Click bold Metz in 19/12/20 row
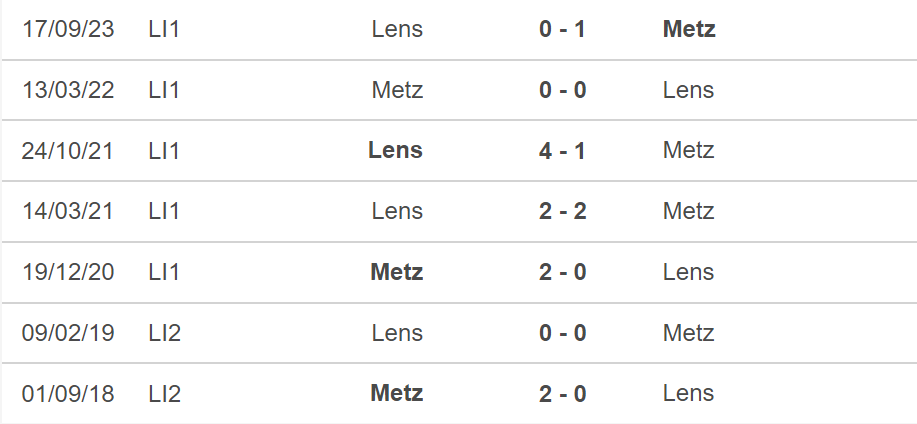Image resolution: width=917 pixels, height=424 pixels. coord(397,272)
